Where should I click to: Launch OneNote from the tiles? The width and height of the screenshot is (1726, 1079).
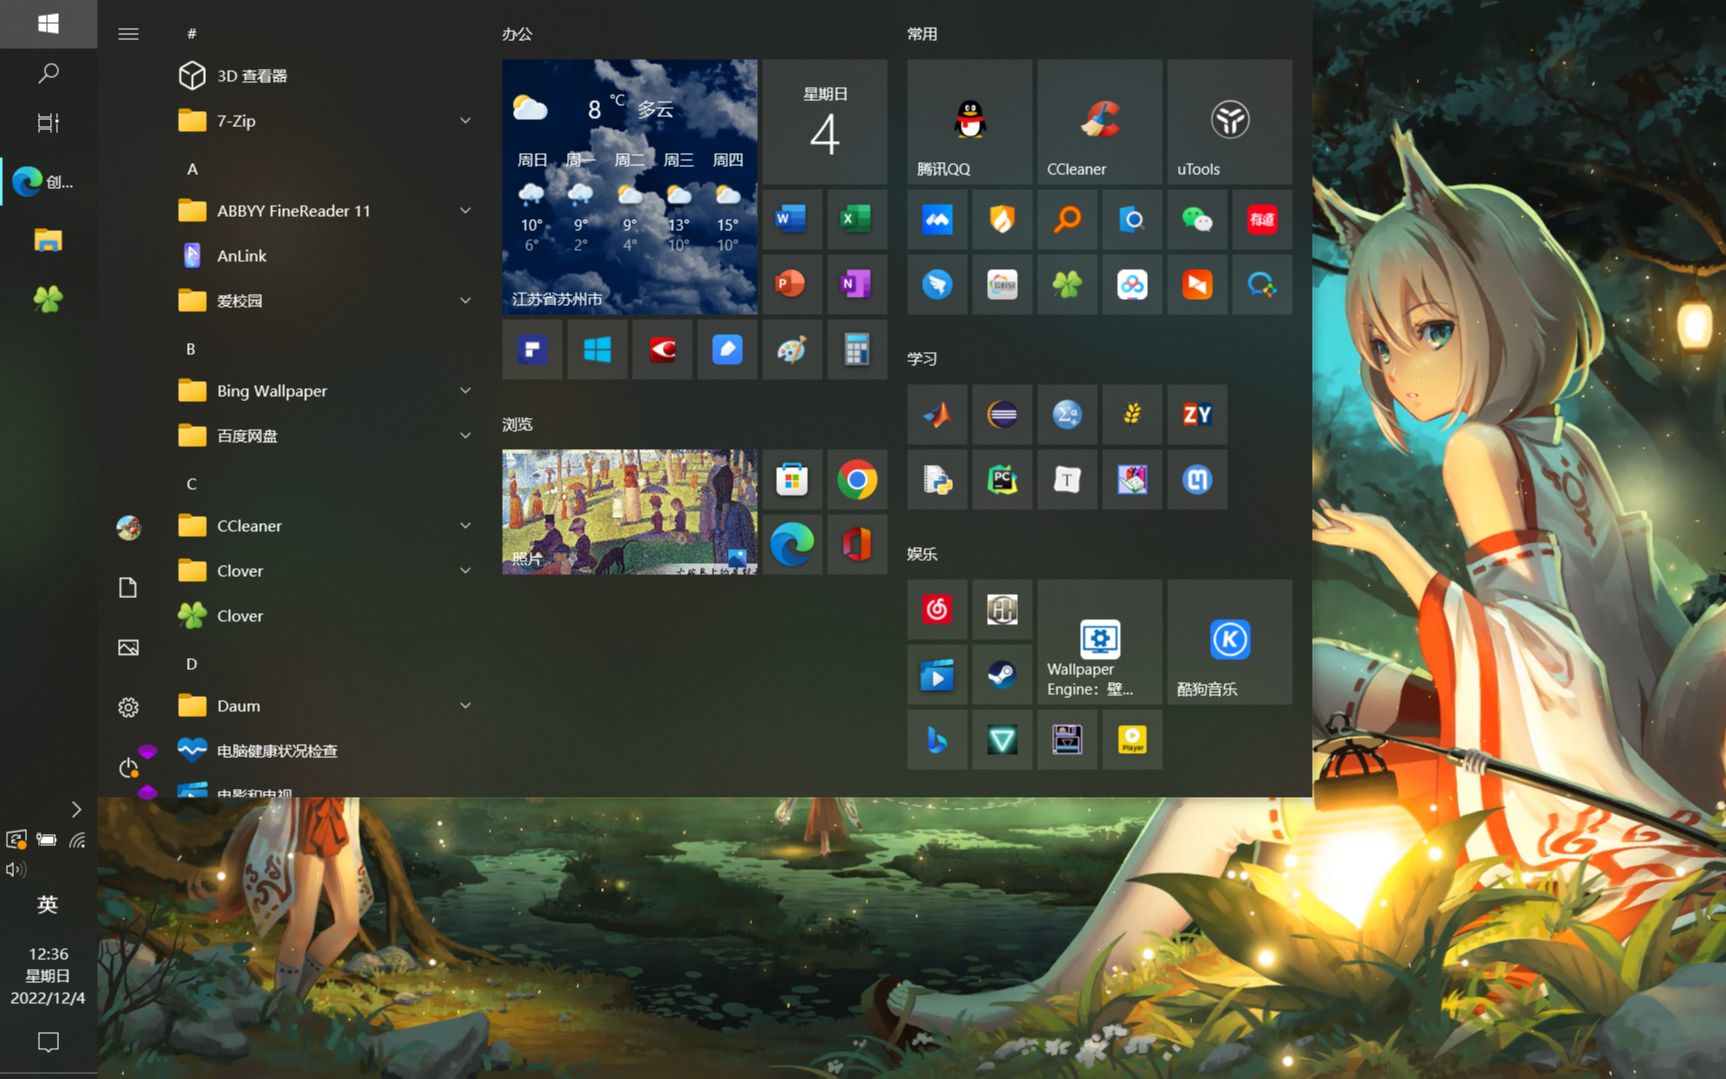coord(857,284)
